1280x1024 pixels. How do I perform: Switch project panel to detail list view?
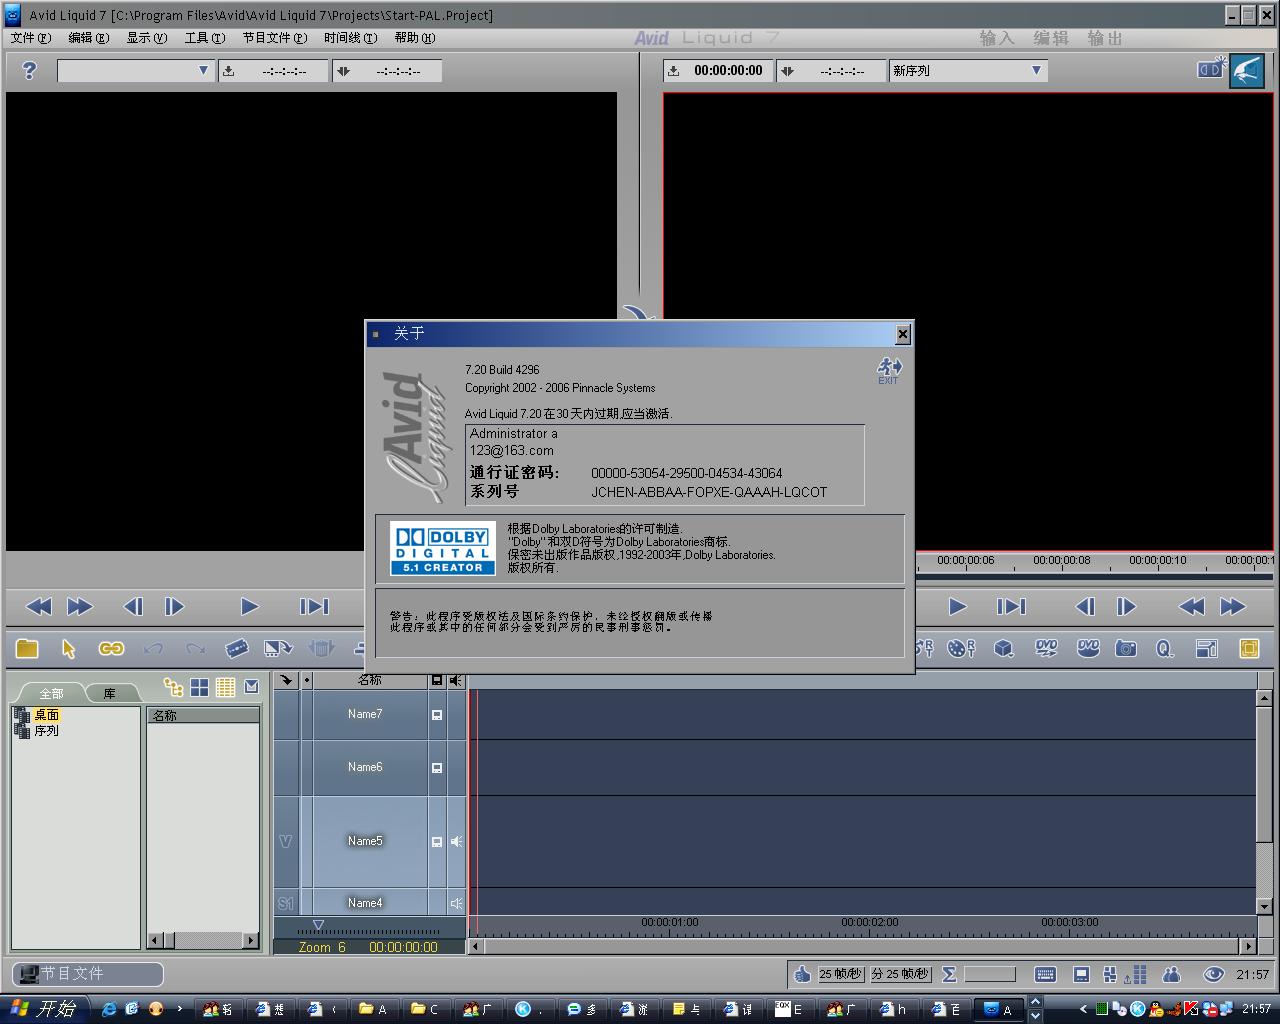tap(226, 687)
